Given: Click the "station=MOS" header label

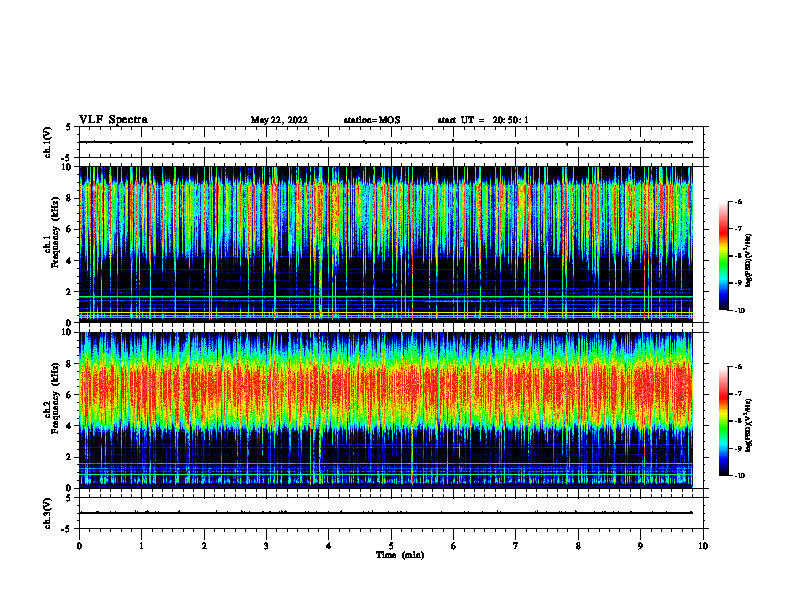Looking at the screenshot, I should pyautogui.click(x=372, y=120).
